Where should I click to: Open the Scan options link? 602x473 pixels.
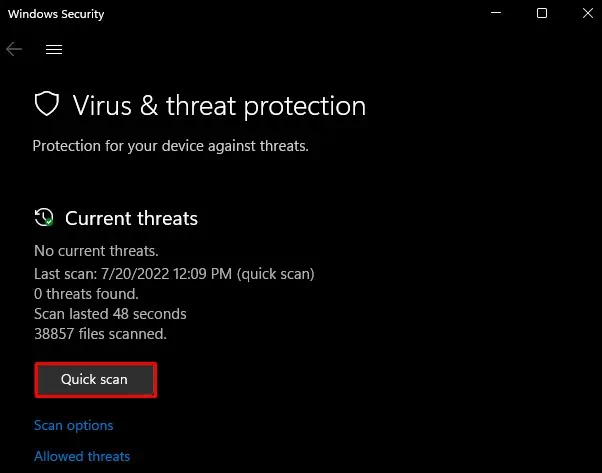click(x=74, y=425)
